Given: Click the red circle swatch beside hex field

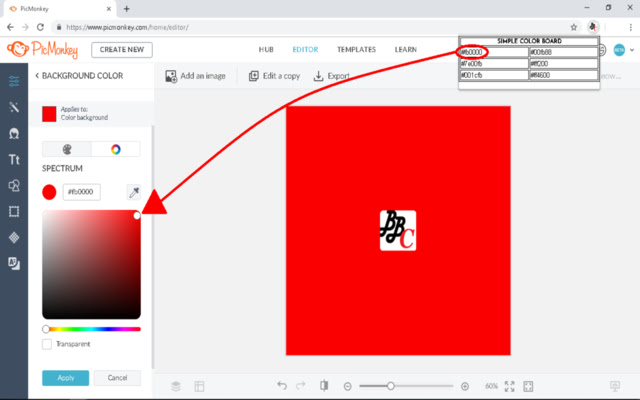Looking at the screenshot, I should pyautogui.click(x=49, y=192).
